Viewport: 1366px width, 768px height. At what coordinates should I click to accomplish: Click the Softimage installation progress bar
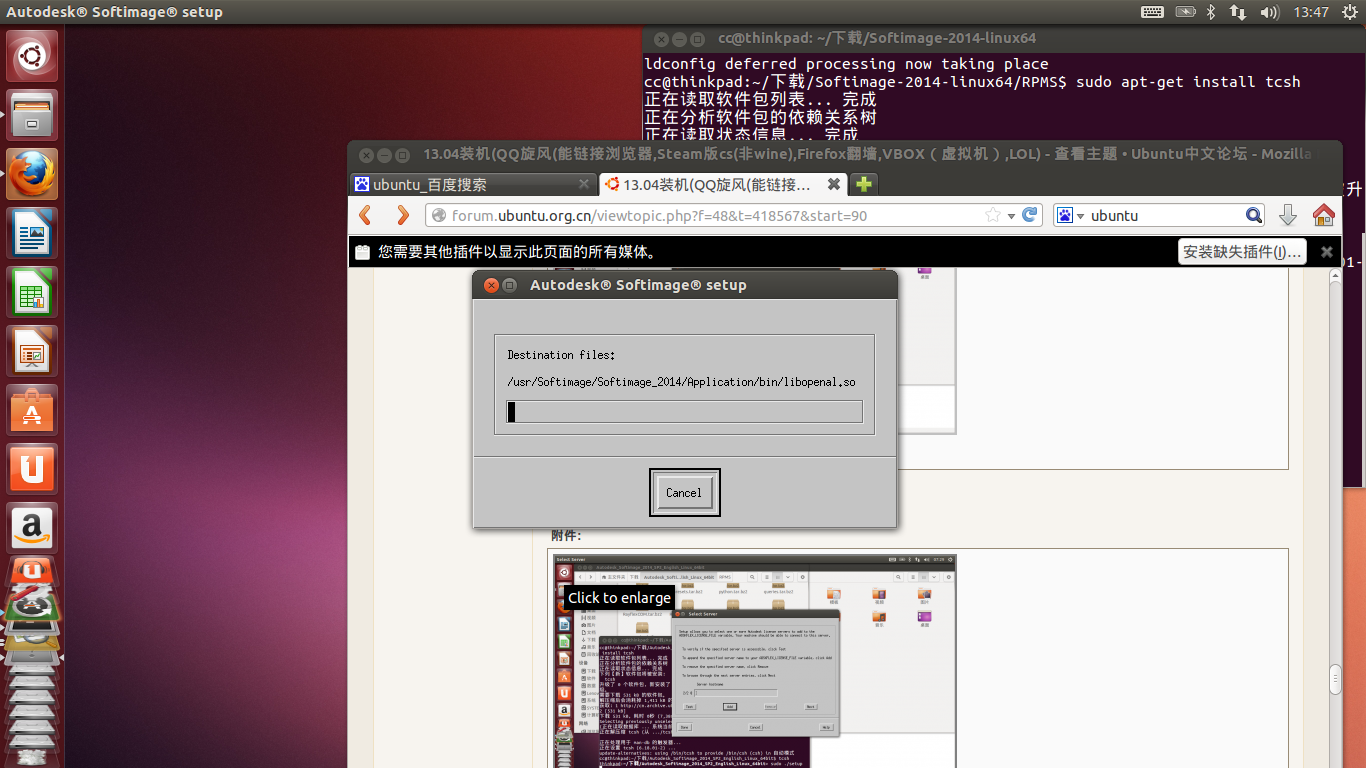tap(685, 412)
